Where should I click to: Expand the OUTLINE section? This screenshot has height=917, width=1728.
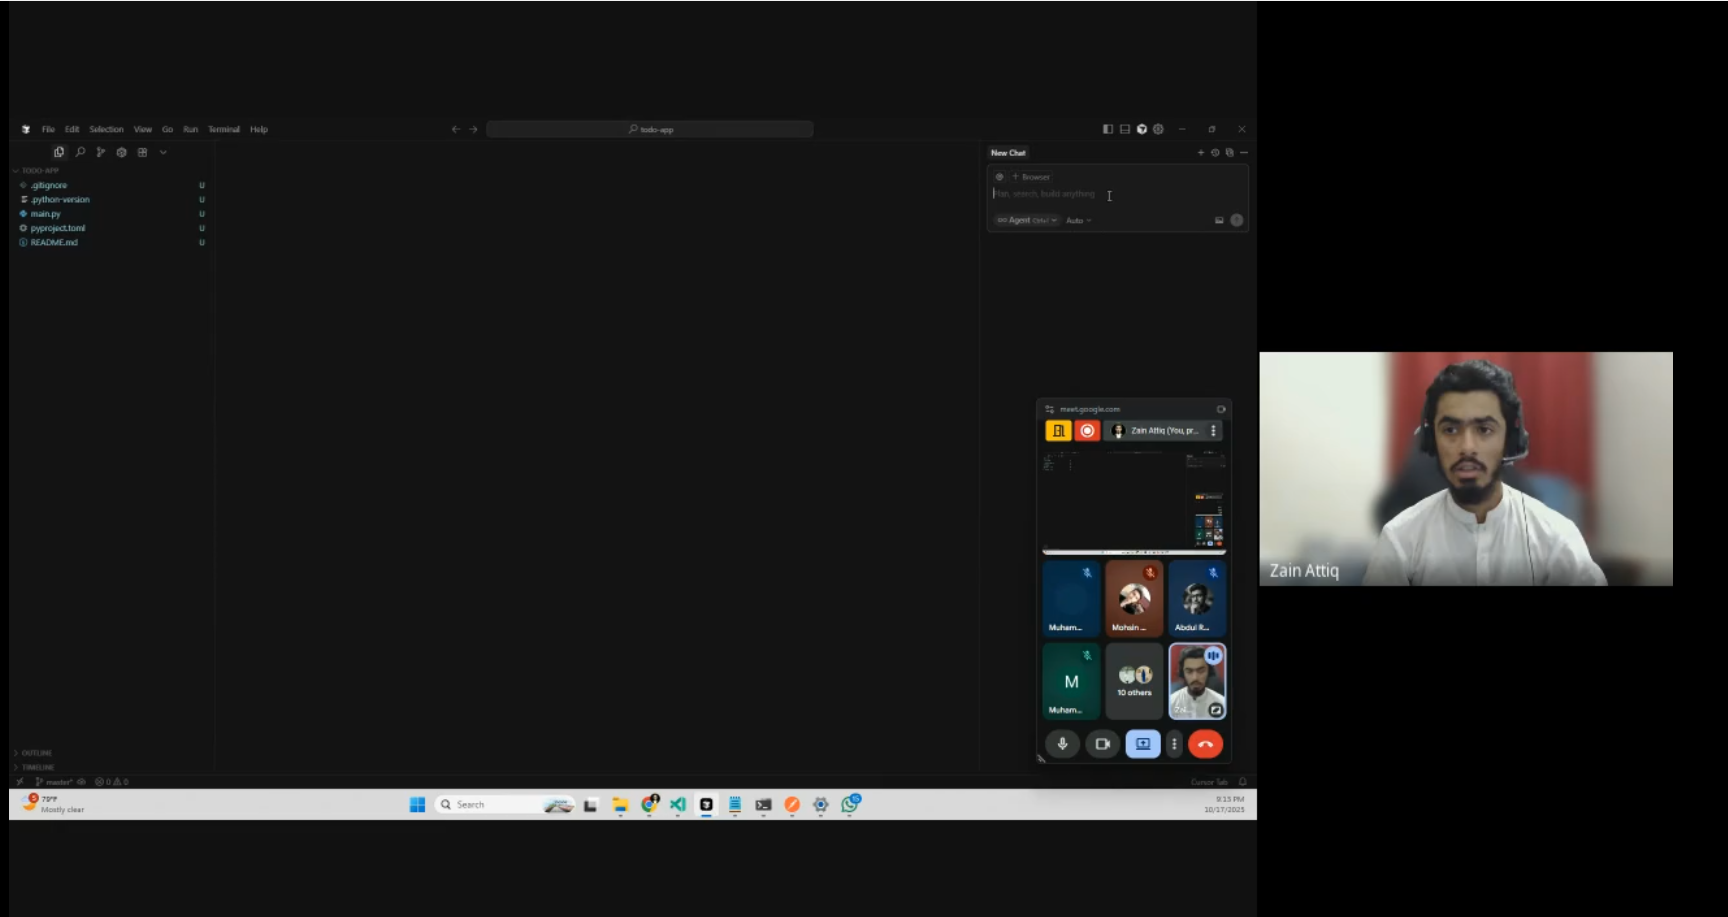coord(35,753)
